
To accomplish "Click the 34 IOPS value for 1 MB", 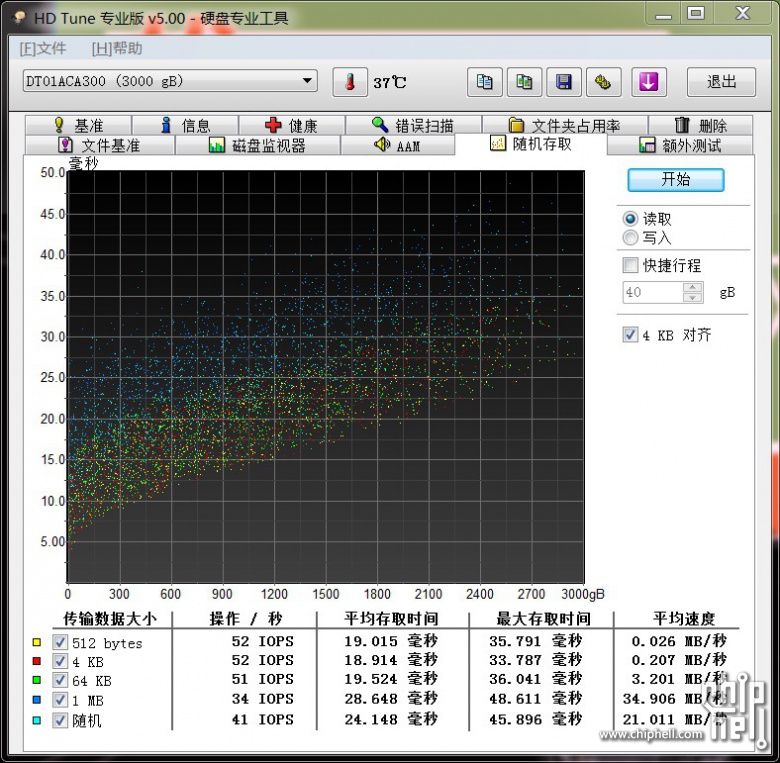I will (x=263, y=699).
